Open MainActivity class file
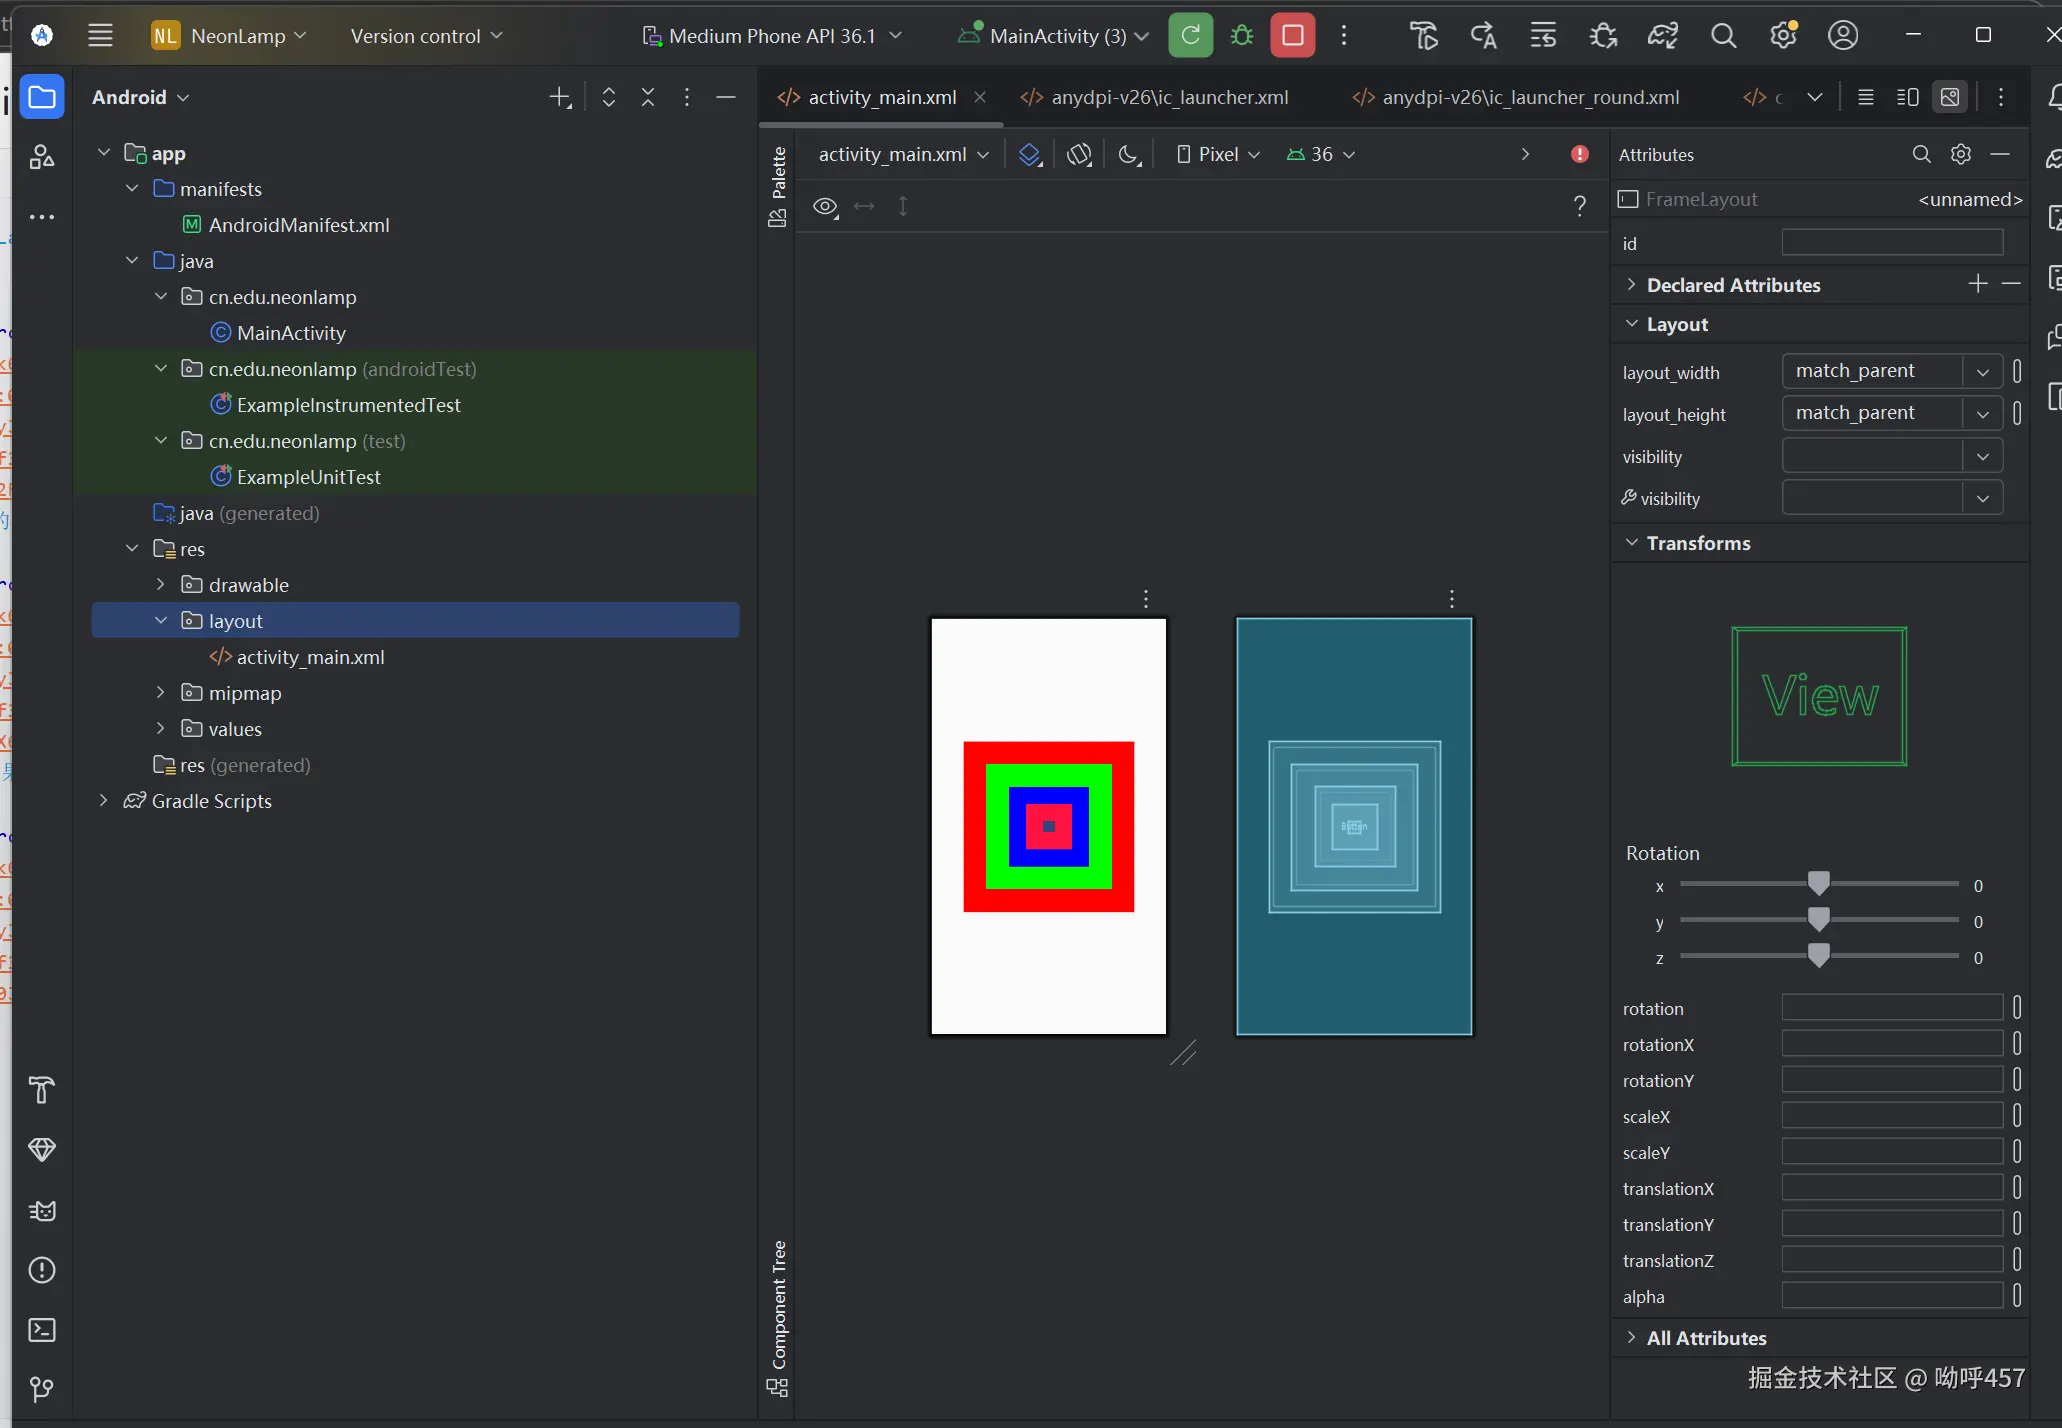The image size is (2062, 1428). tap(290, 333)
